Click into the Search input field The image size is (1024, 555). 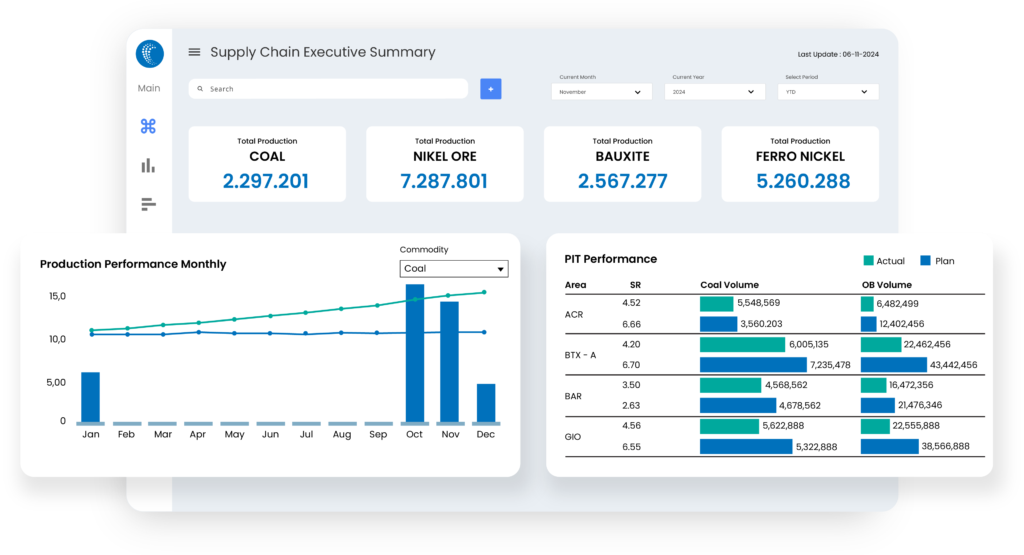click(x=330, y=89)
